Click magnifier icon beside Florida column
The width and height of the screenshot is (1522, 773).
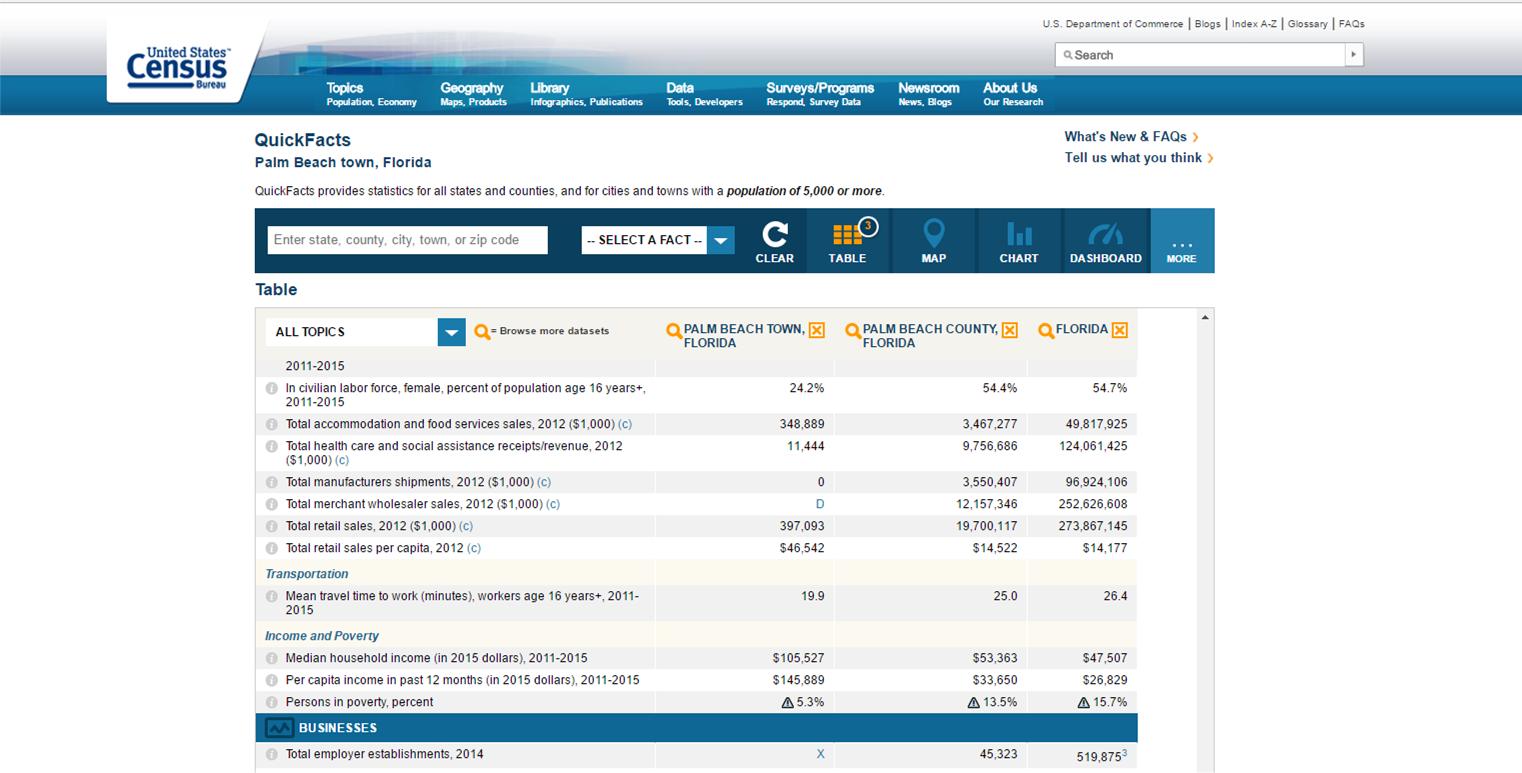click(1046, 331)
